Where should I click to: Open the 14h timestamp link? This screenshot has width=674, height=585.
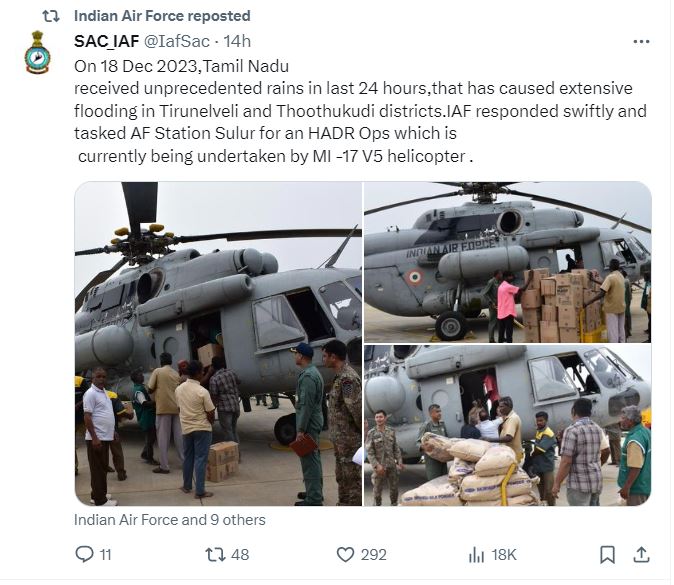tap(237, 41)
